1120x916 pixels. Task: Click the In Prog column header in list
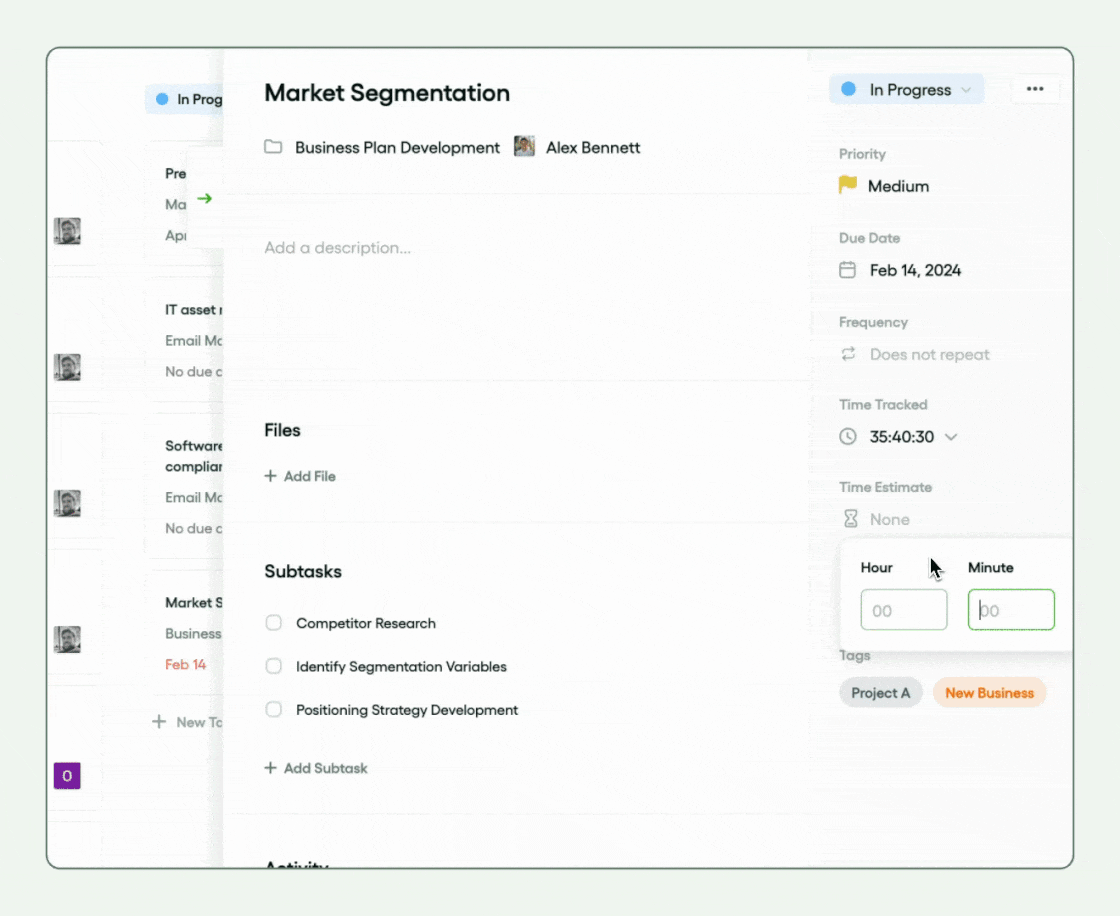pos(186,99)
